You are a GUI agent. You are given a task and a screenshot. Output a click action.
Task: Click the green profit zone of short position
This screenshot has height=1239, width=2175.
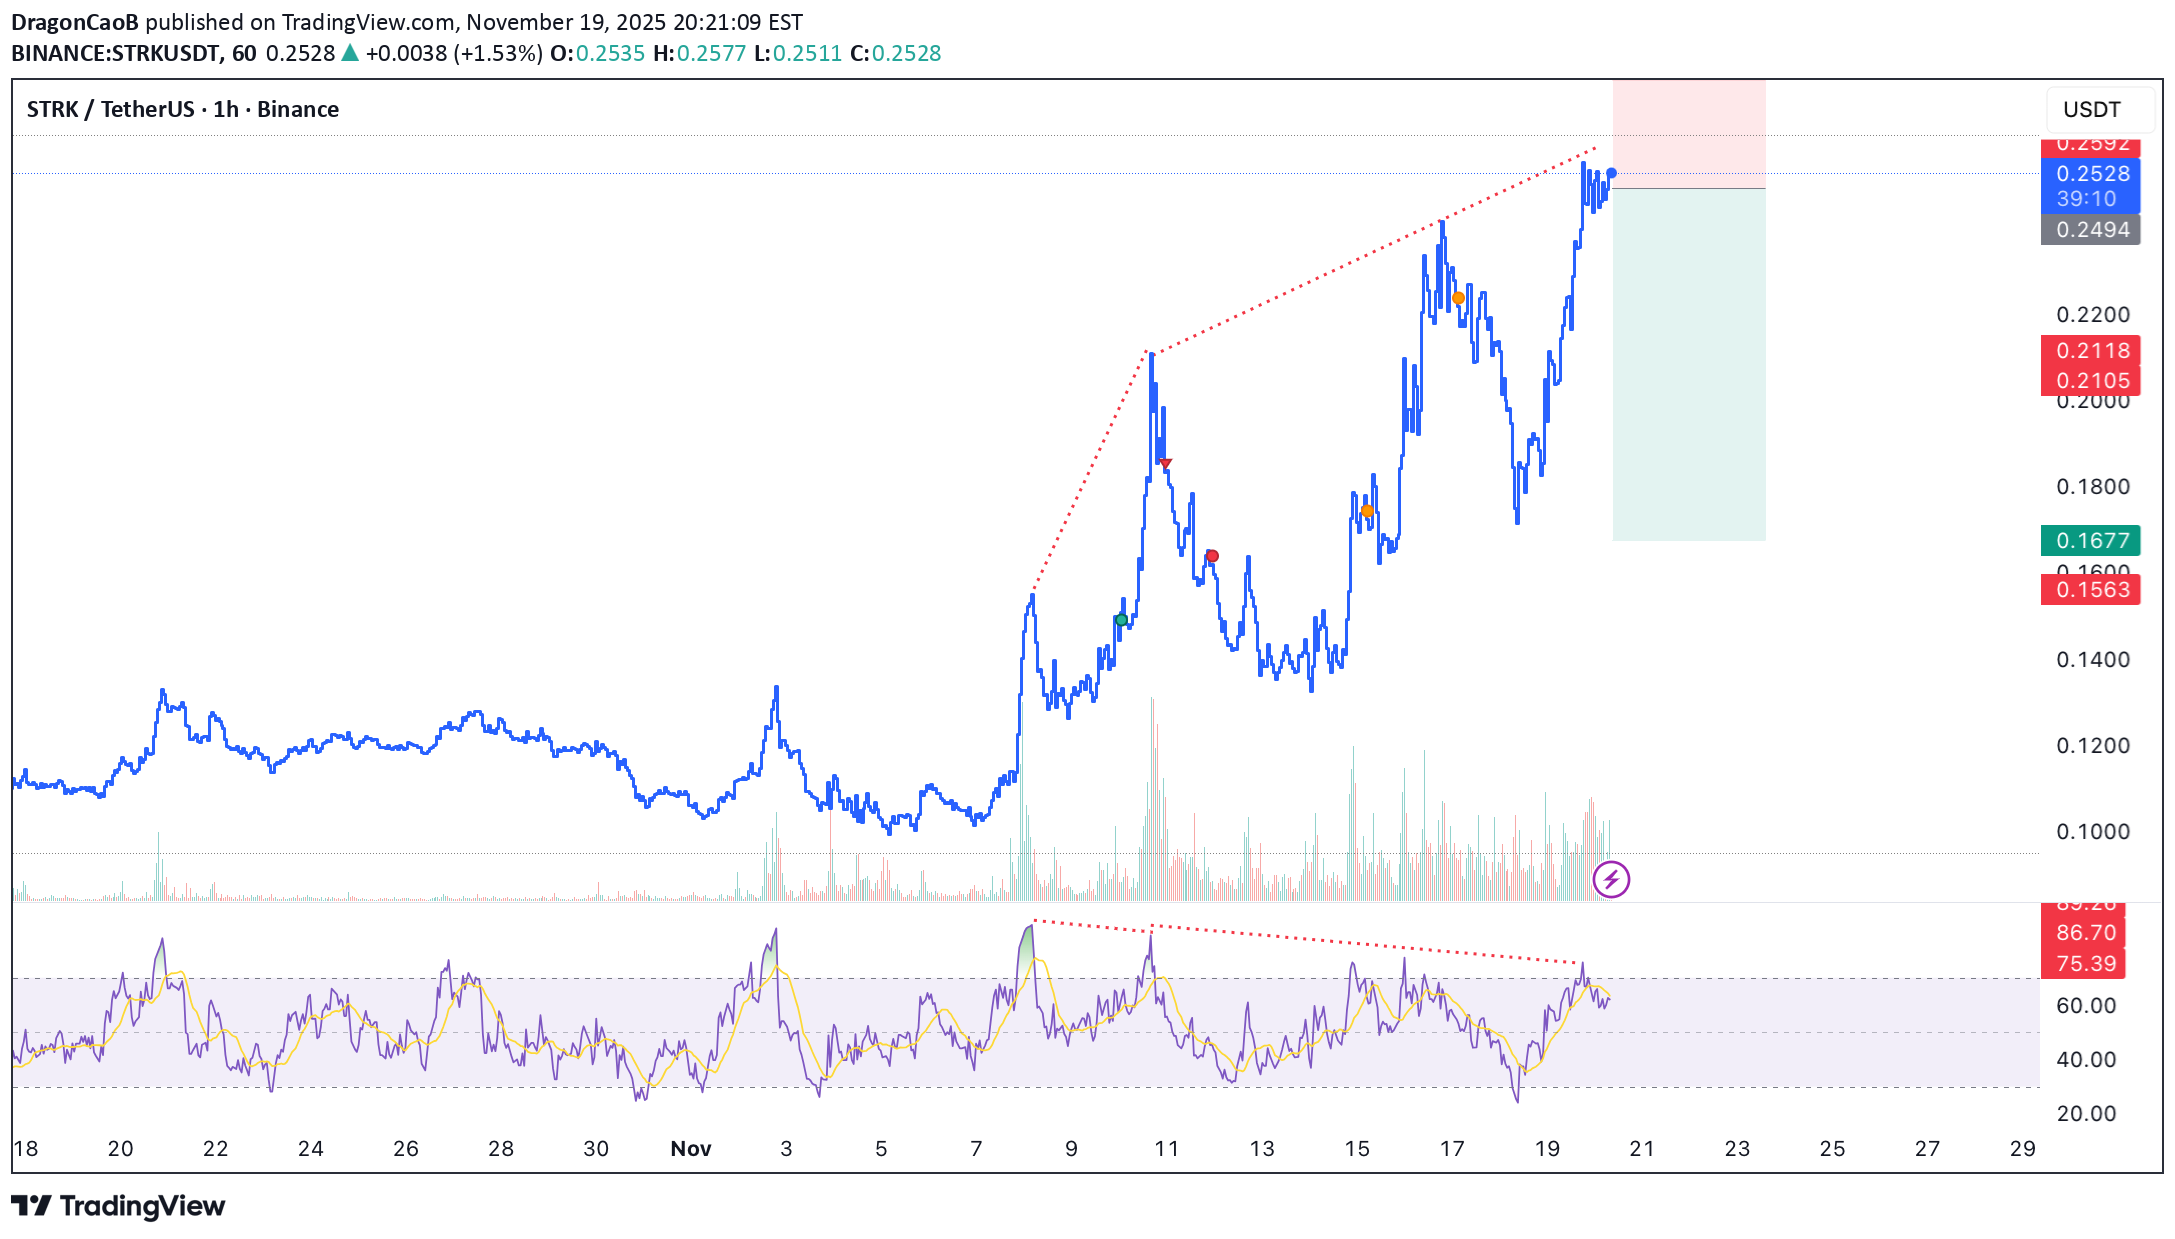point(1688,365)
